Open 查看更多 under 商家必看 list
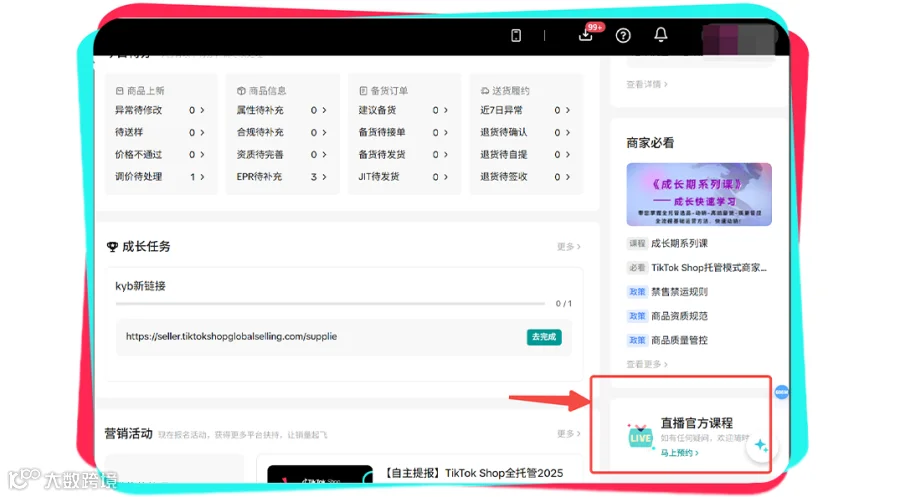The height and width of the screenshot is (497, 900). click(x=647, y=364)
